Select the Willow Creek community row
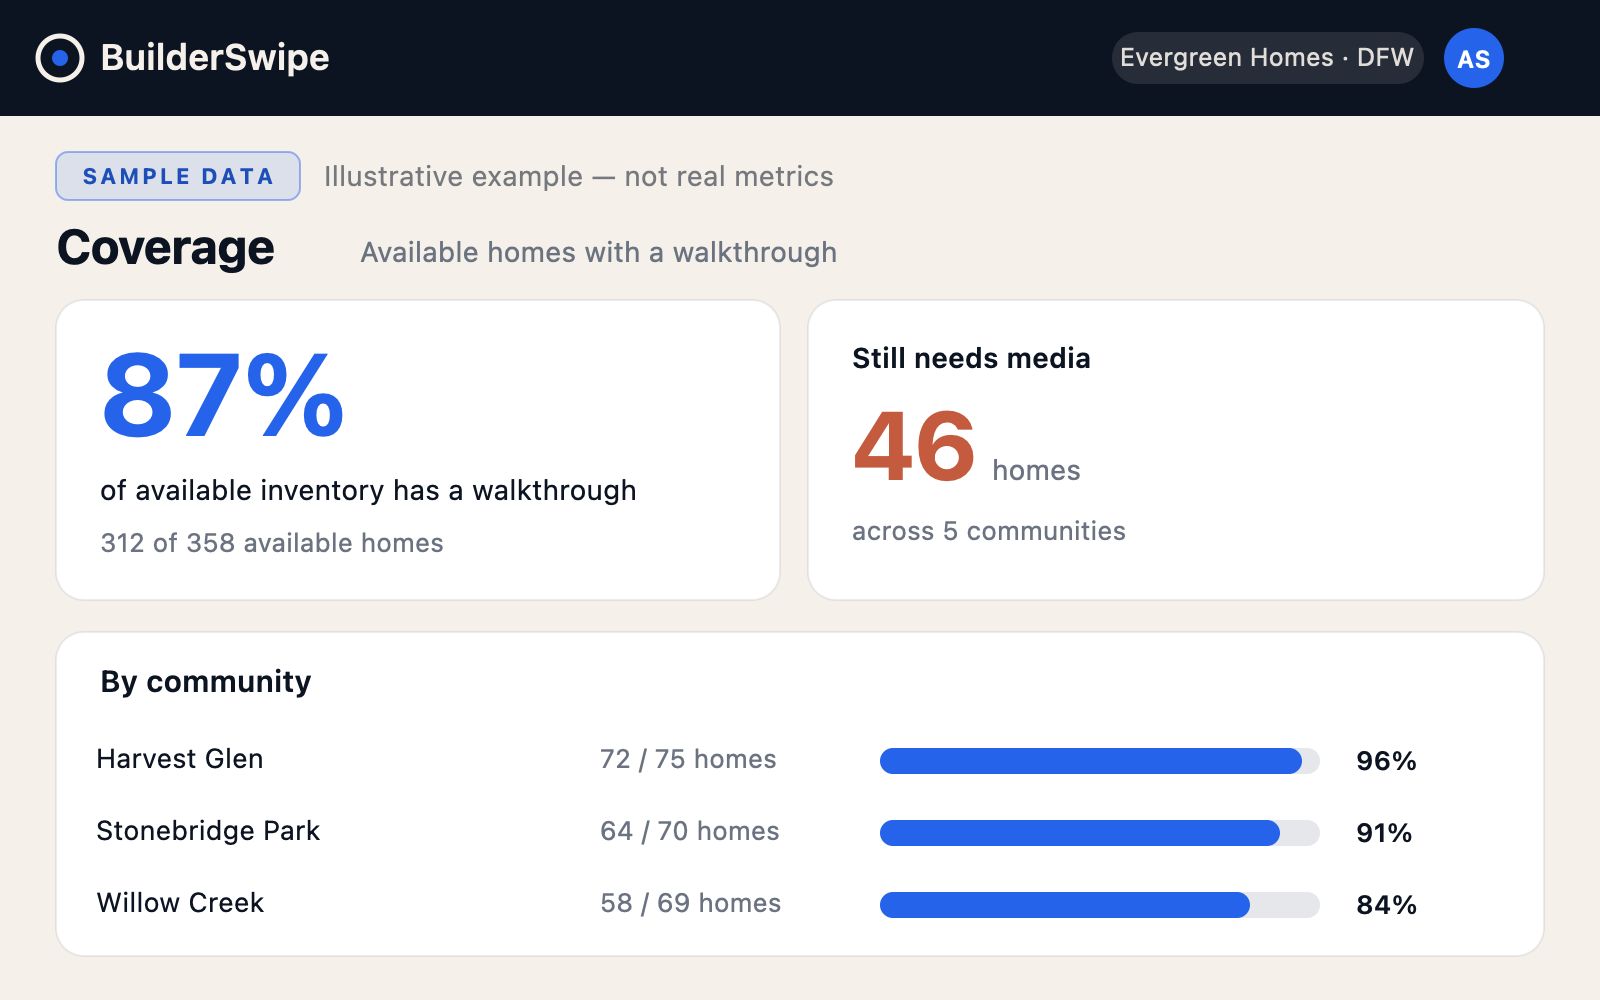Image resolution: width=1600 pixels, height=1000 pixels. [800, 904]
